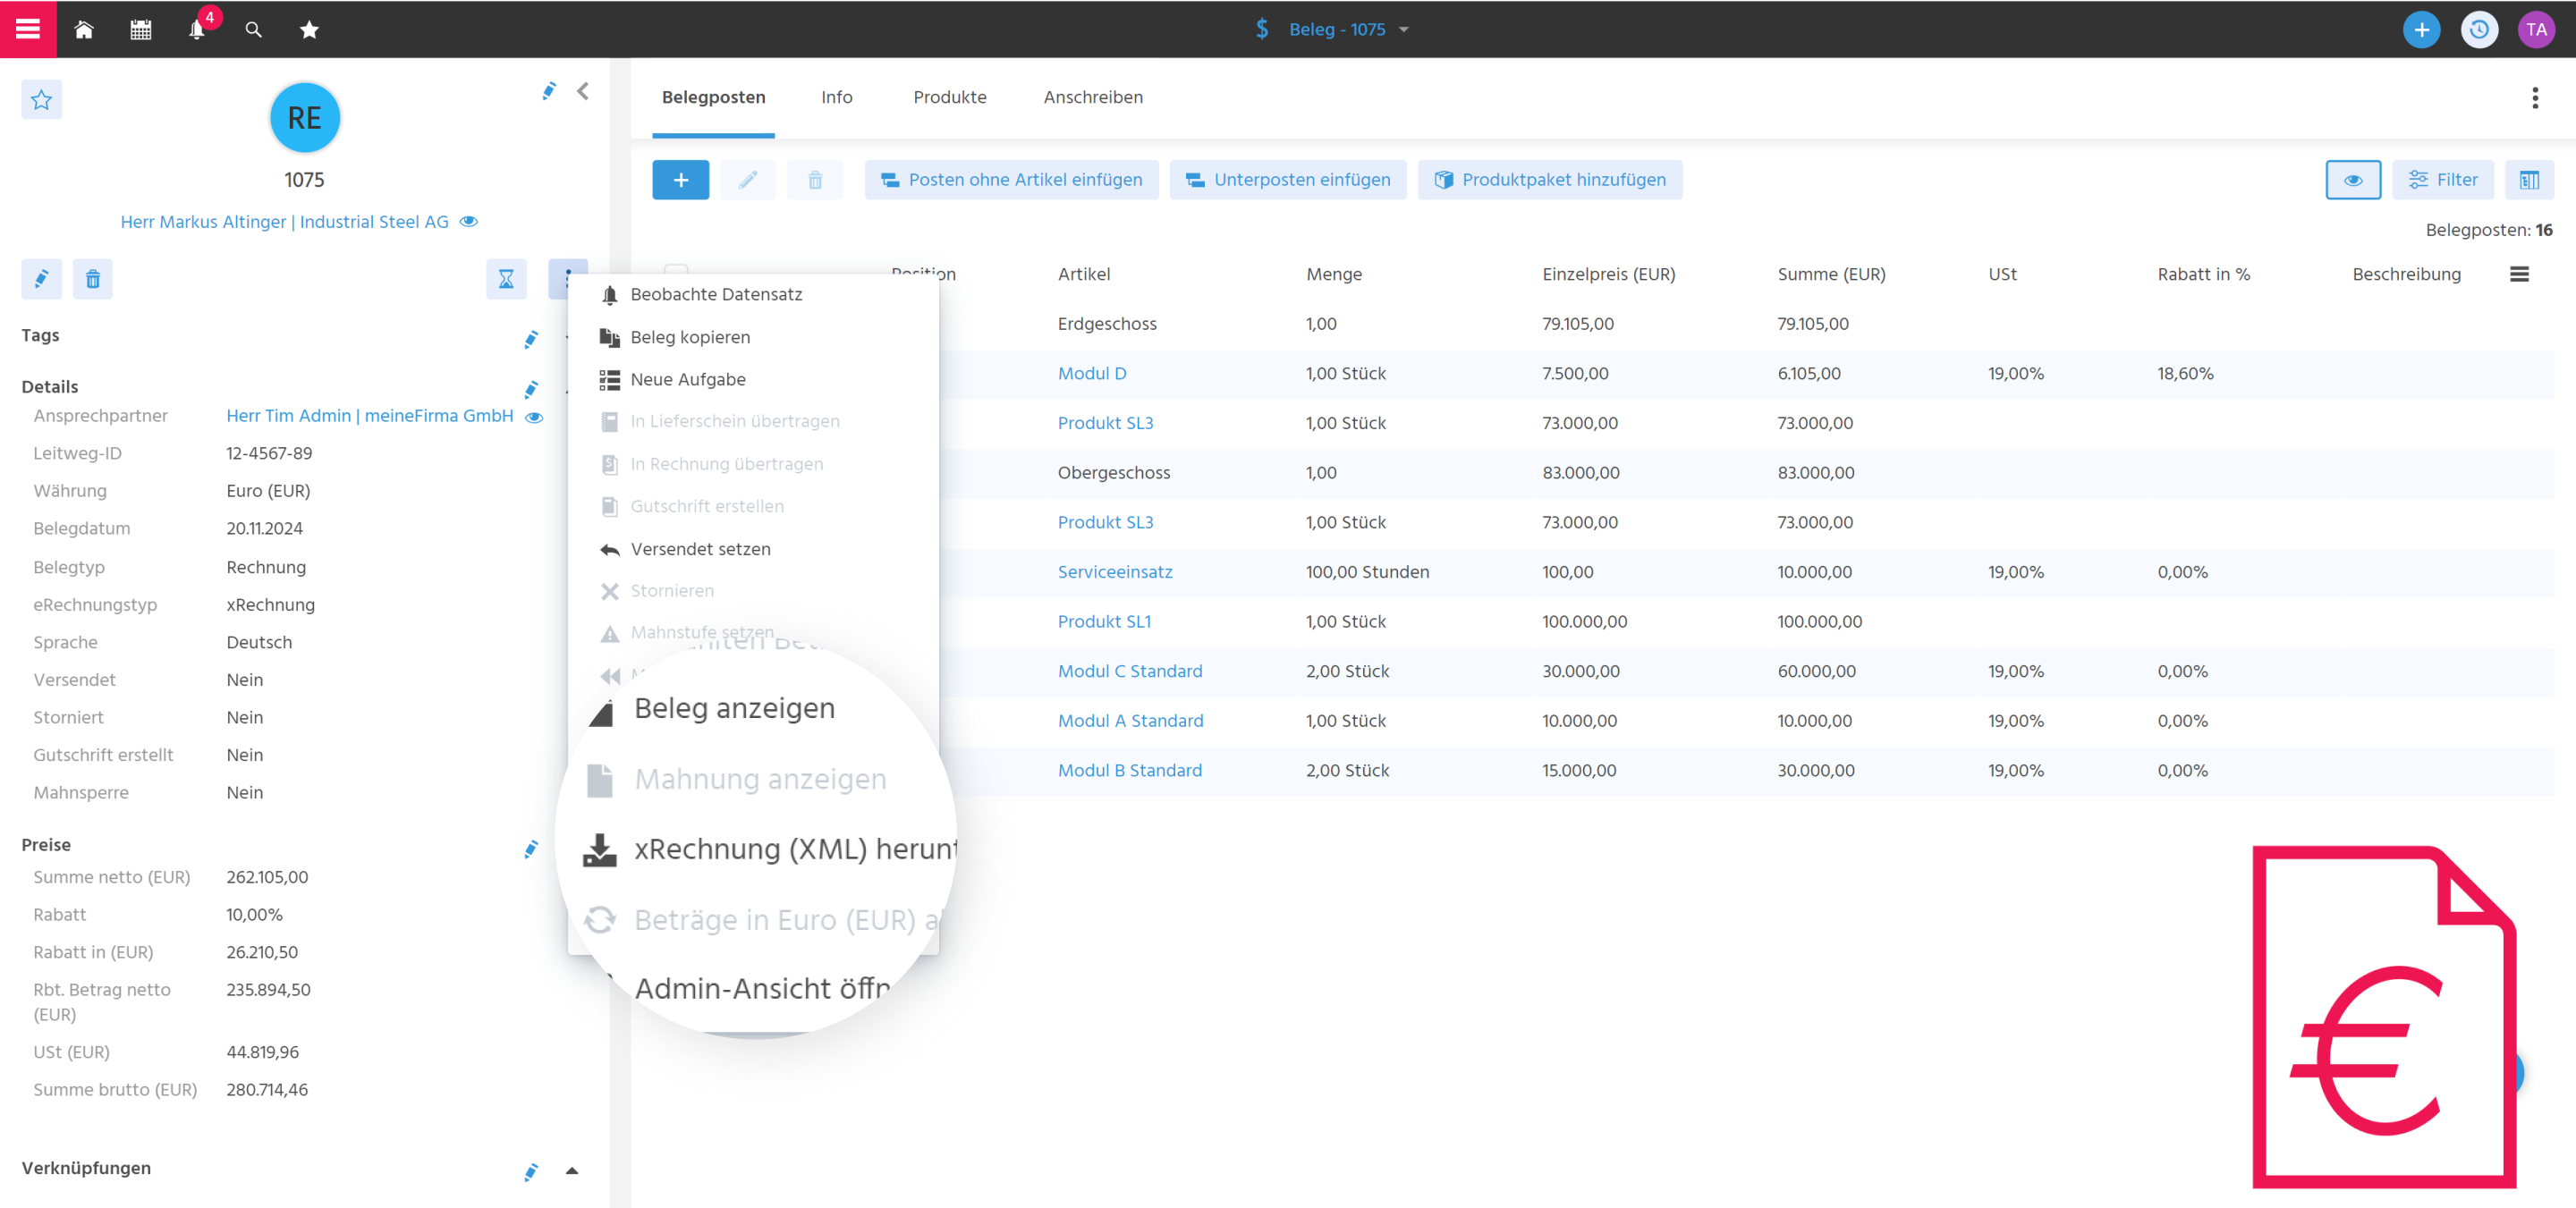Sort by the Artikel column header
The width and height of the screenshot is (2576, 1208).
[x=1084, y=274]
